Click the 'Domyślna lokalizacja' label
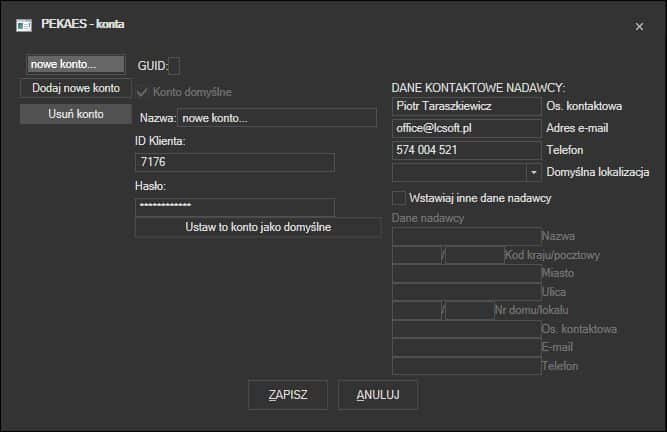 pyautogui.click(x=598, y=172)
